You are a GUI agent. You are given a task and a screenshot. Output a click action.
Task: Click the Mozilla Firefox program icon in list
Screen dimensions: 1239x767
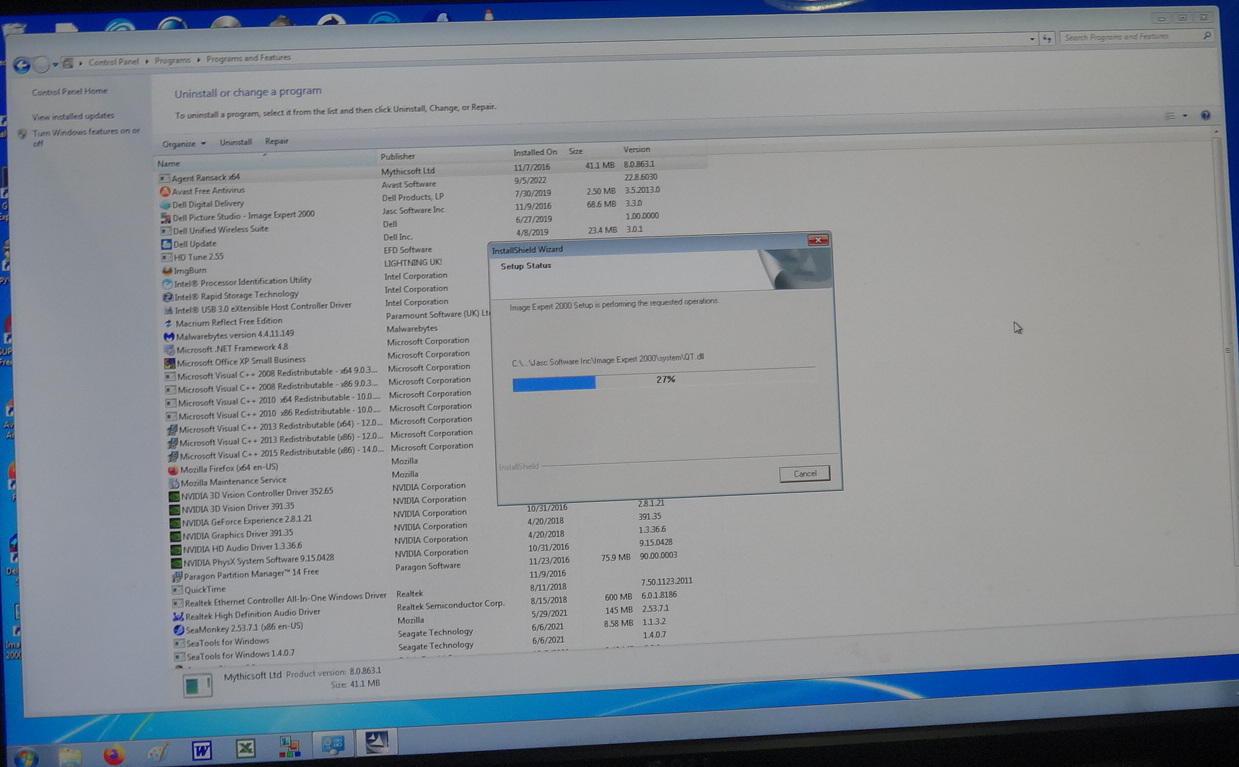click(173, 469)
